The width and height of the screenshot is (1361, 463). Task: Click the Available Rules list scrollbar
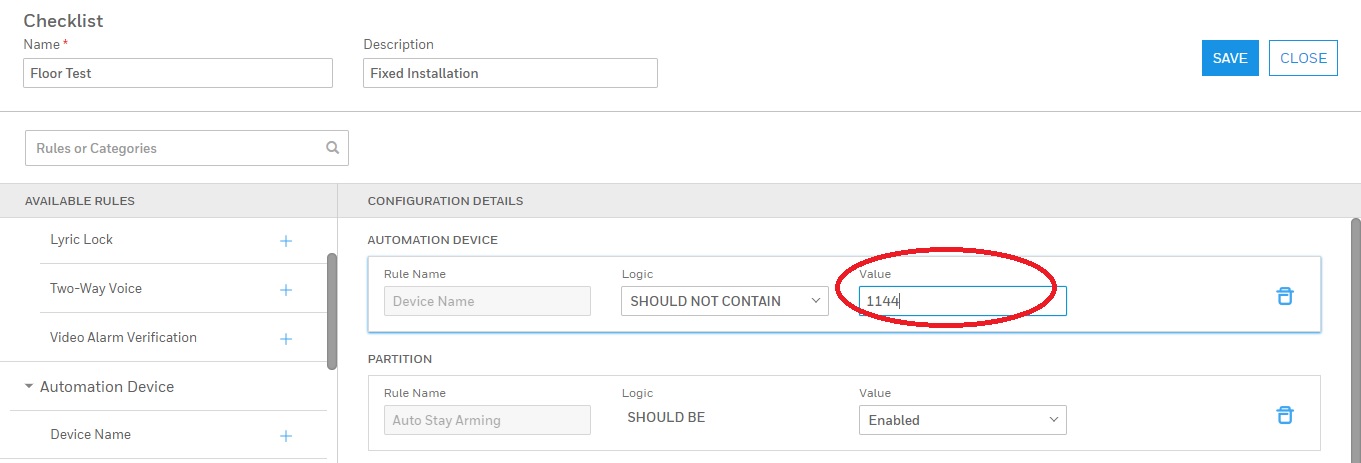(x=332, y=310)
